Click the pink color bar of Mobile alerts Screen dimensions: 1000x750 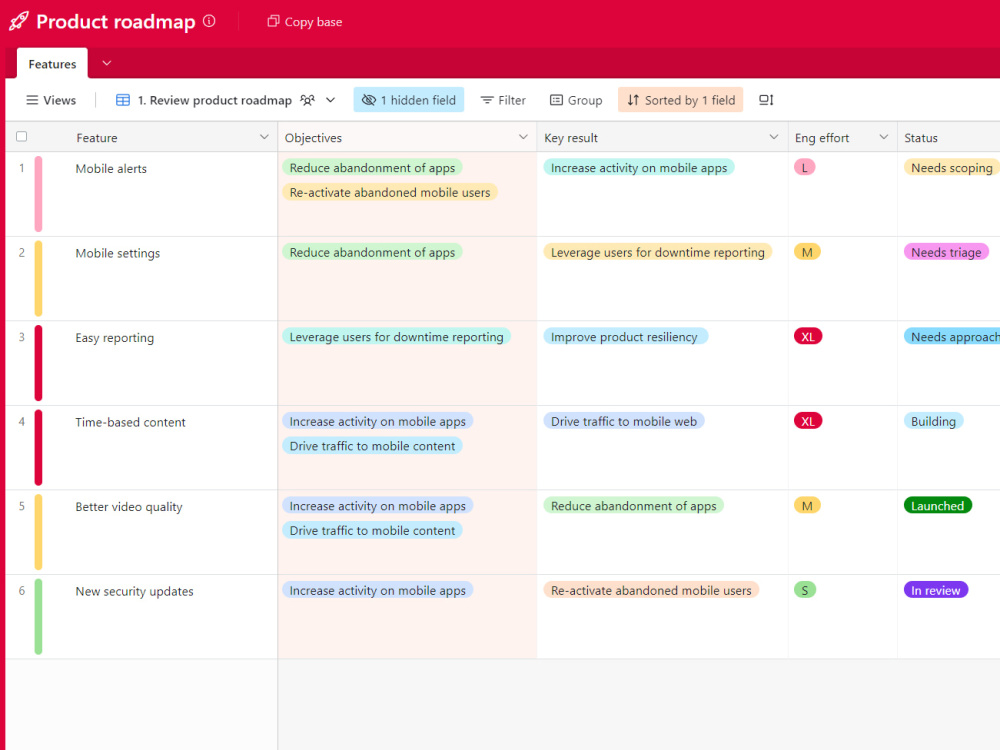click(38, 194)
